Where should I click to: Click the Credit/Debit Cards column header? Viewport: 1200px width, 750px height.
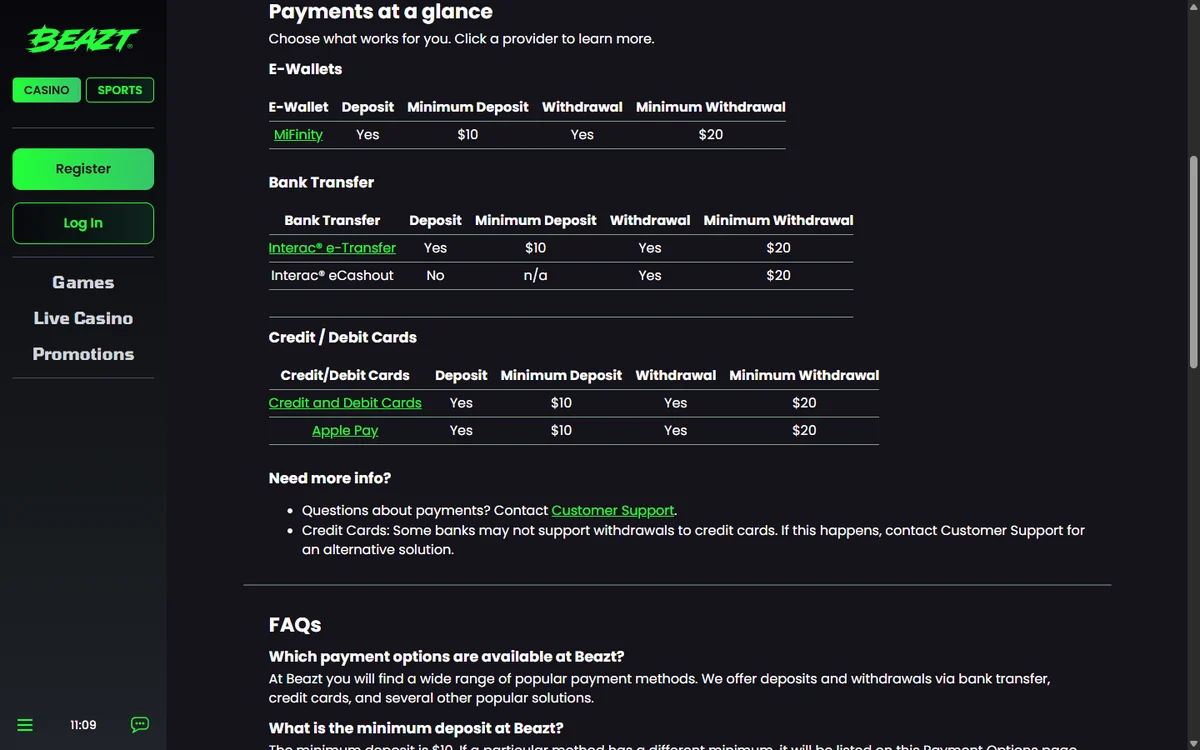pos(345,375)
